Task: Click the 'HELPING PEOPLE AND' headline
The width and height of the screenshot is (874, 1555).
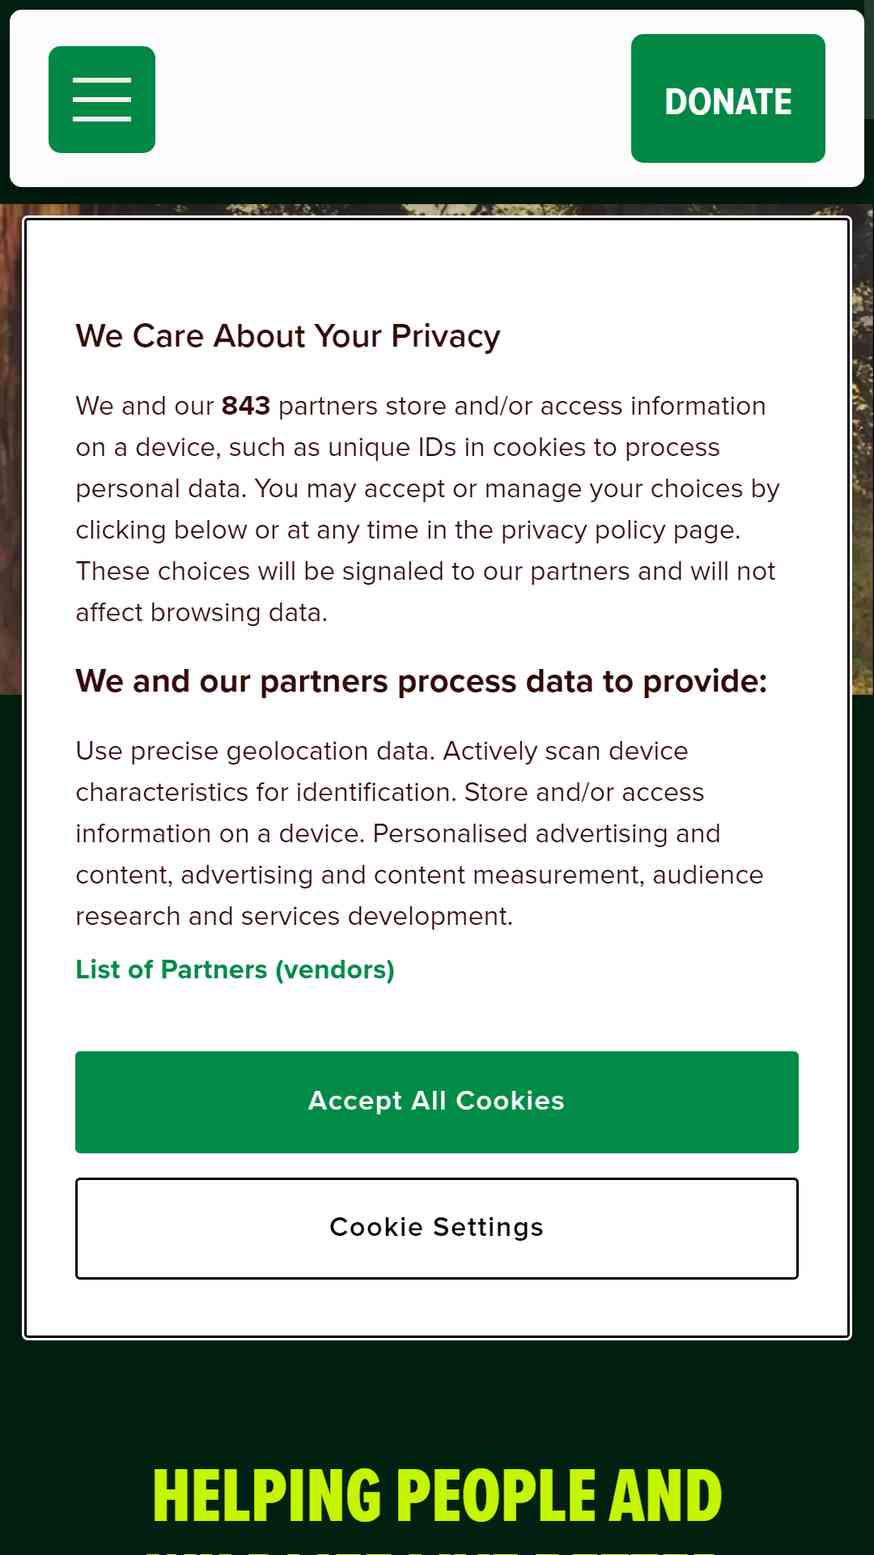Action: pos(437,1496)
